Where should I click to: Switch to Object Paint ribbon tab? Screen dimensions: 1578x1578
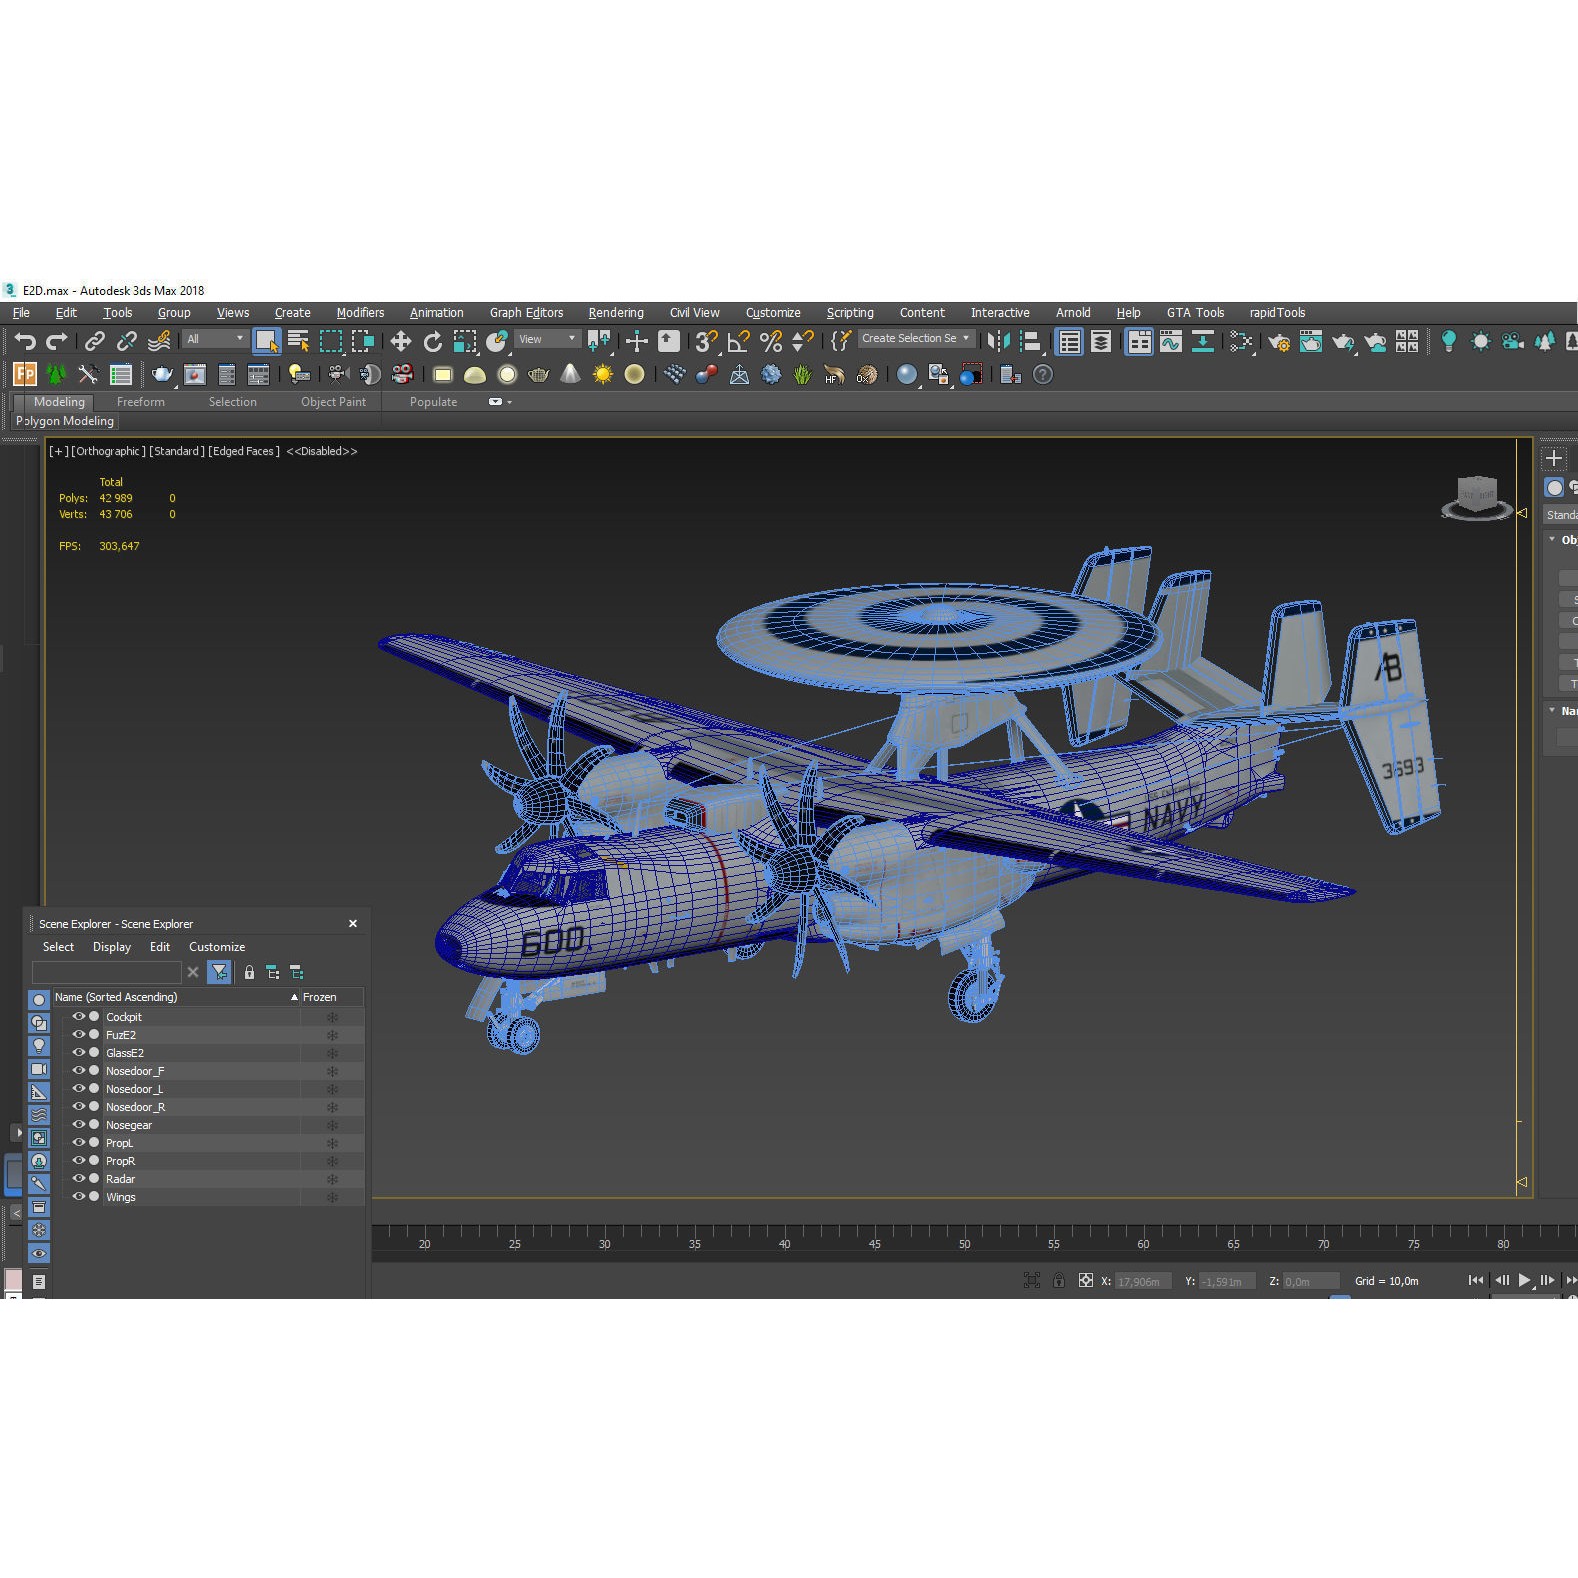pyautogui.click(x=333, y=402)
